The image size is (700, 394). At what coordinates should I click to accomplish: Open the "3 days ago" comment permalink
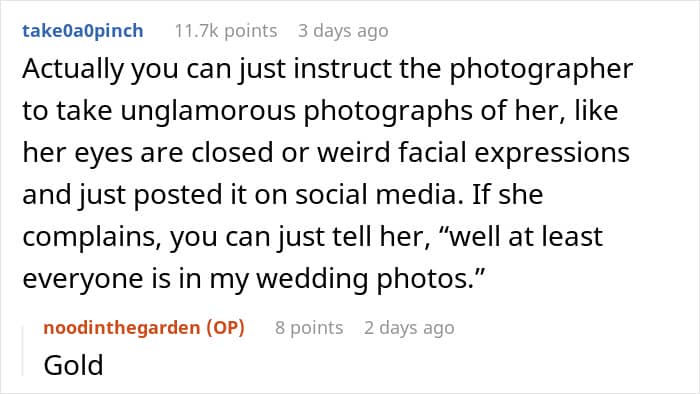343,31
